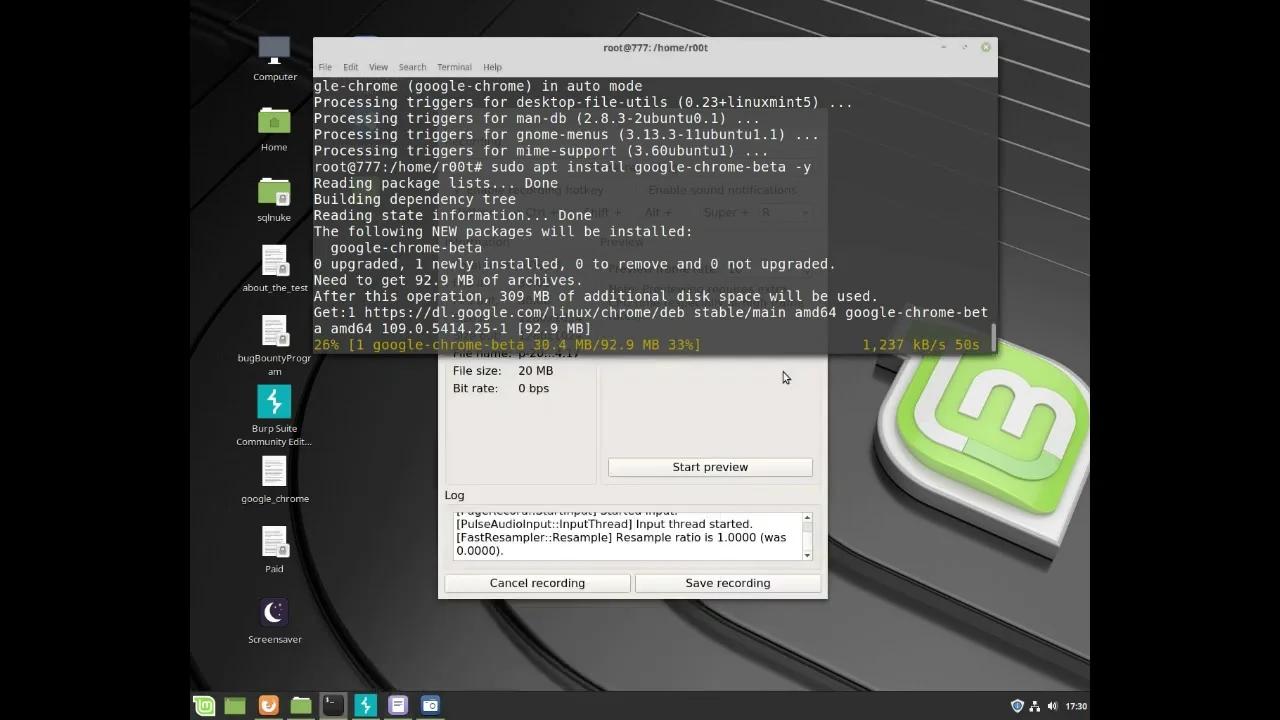Open the Search menu in the terminal
The width and height of the screenshot is (1280, 720).
coord(412,67)
